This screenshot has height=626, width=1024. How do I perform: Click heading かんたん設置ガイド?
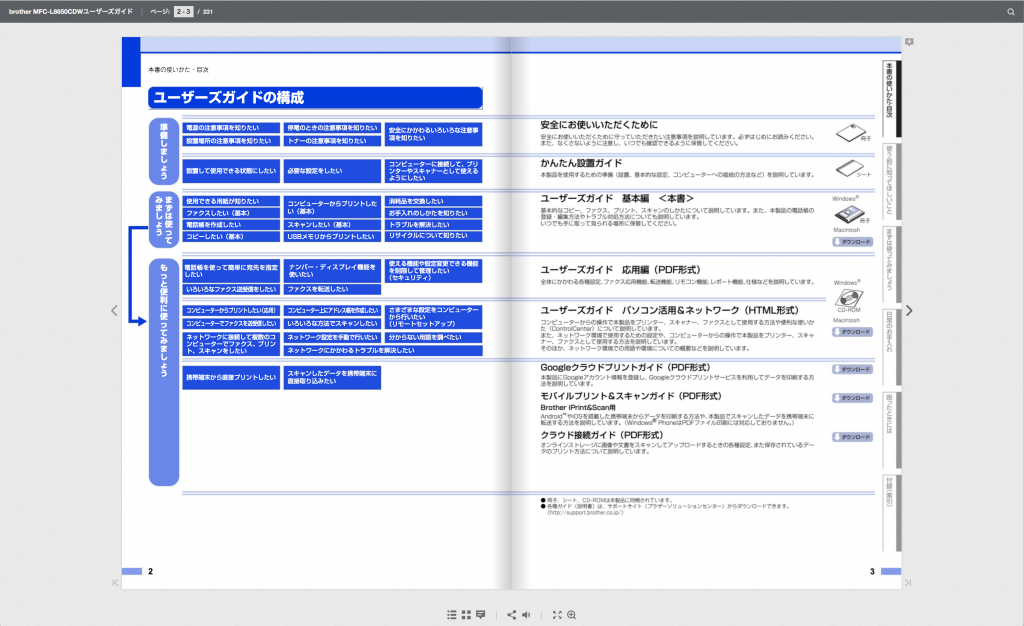pos(581,163)
